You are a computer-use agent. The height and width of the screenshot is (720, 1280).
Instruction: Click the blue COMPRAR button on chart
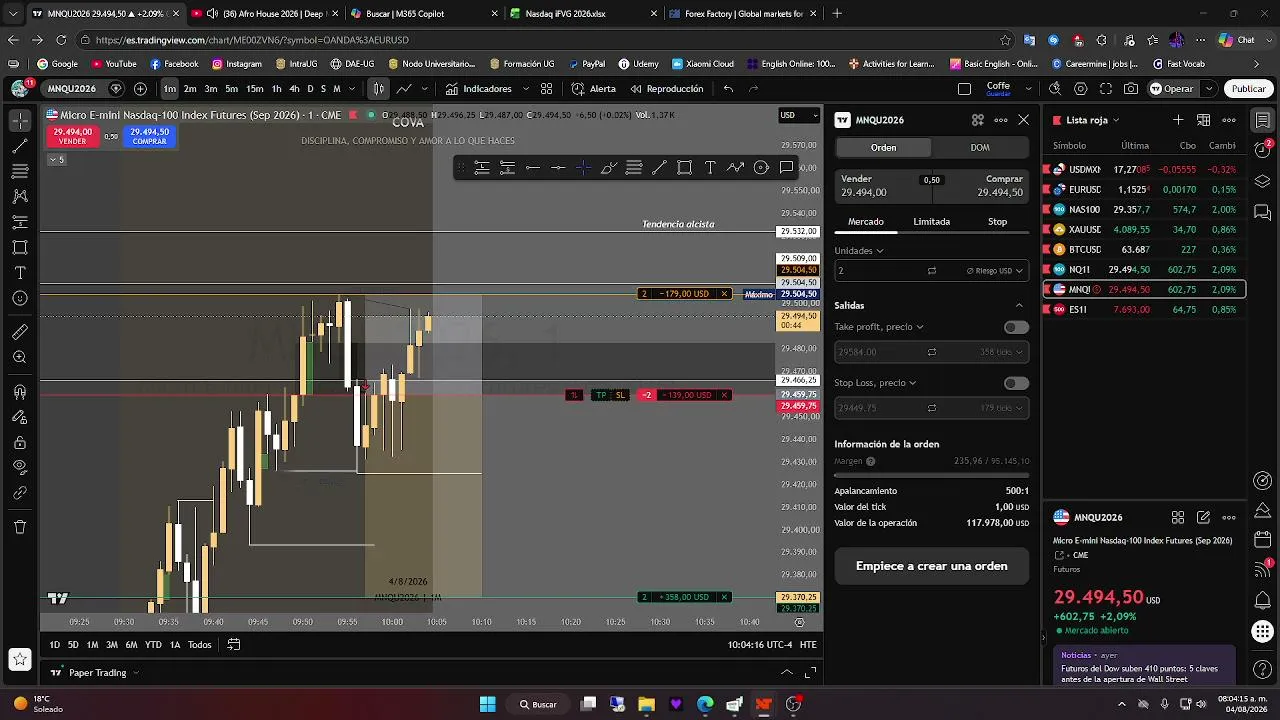[149, 136]
